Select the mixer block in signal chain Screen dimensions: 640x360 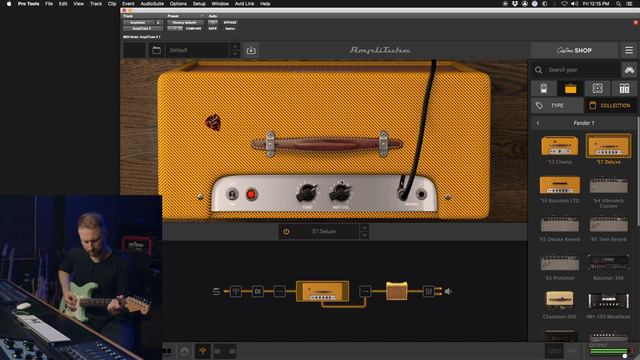point(428,291)
